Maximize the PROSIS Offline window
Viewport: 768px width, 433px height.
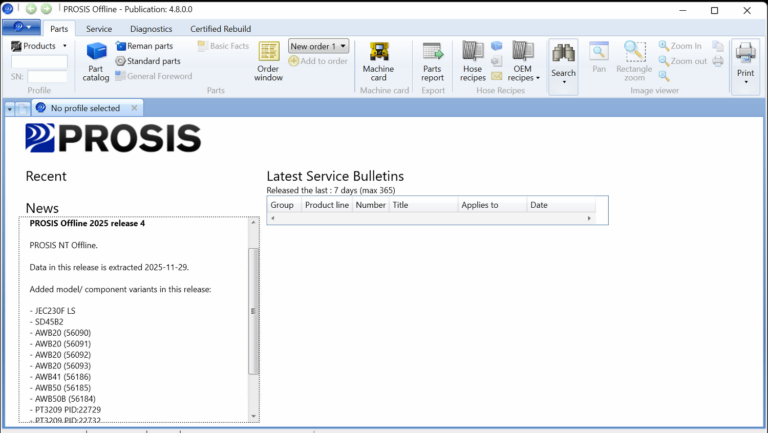715,10
